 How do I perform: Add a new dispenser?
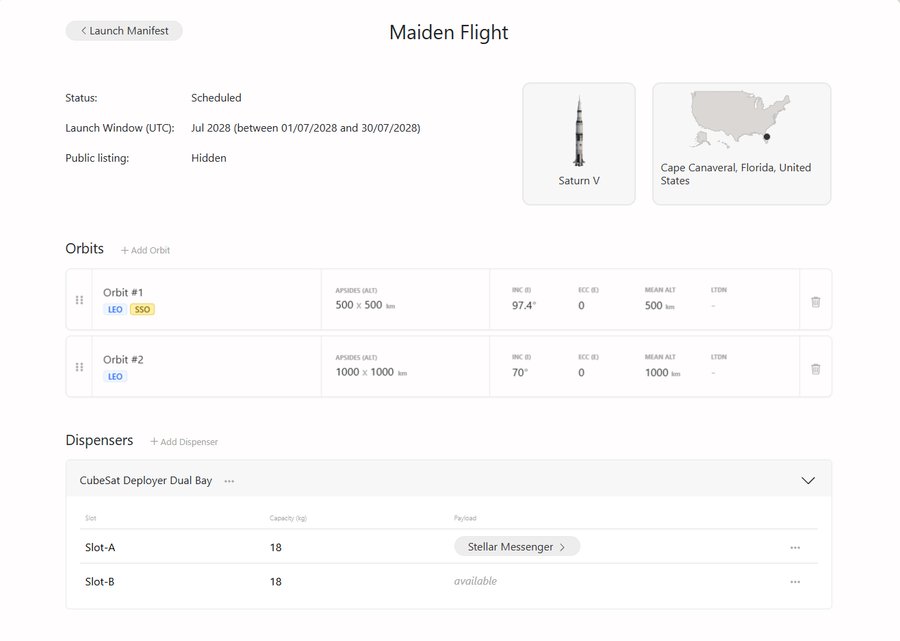184,442
